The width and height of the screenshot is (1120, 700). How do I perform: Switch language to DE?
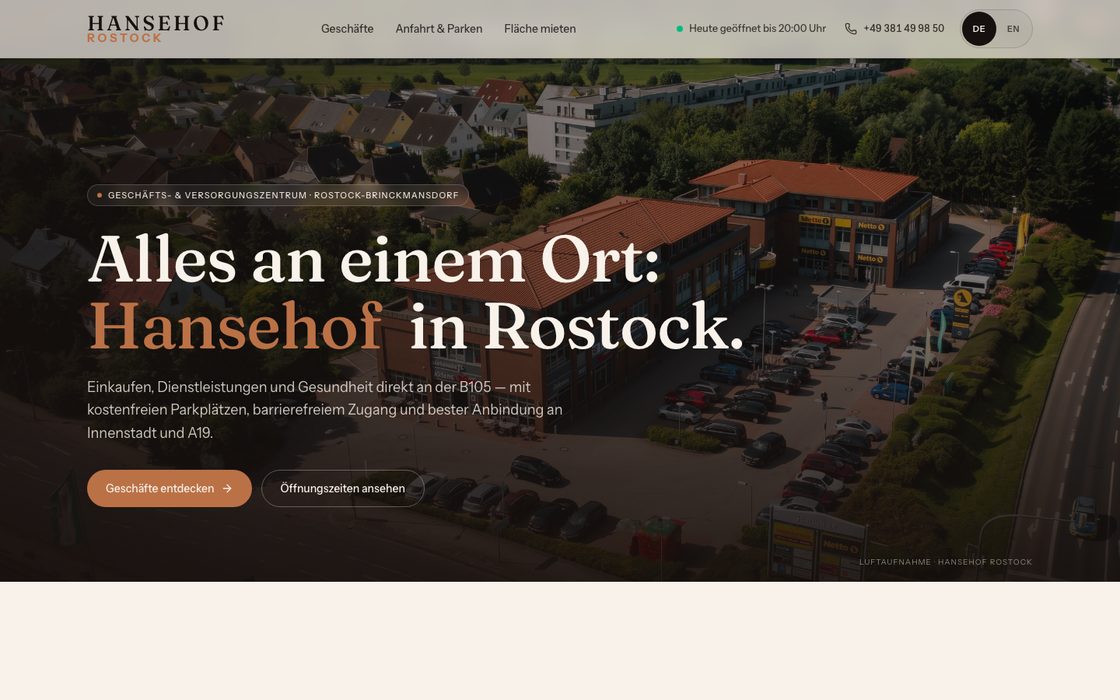tap(979, 29)
